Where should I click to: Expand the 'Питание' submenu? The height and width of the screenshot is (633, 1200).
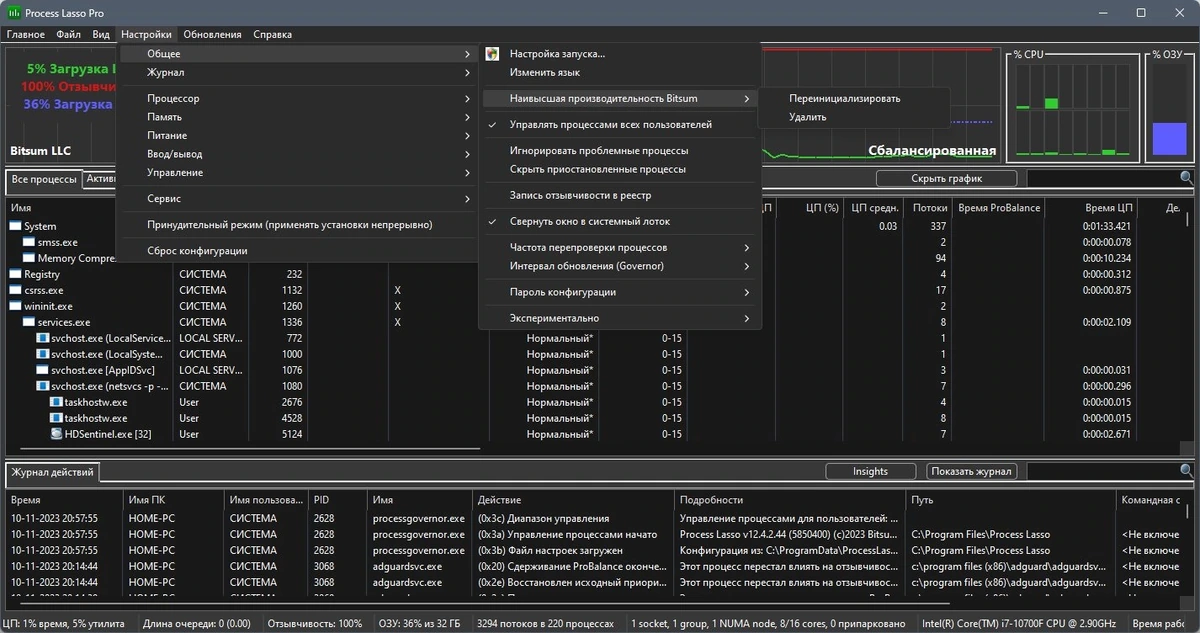[297, 135]
